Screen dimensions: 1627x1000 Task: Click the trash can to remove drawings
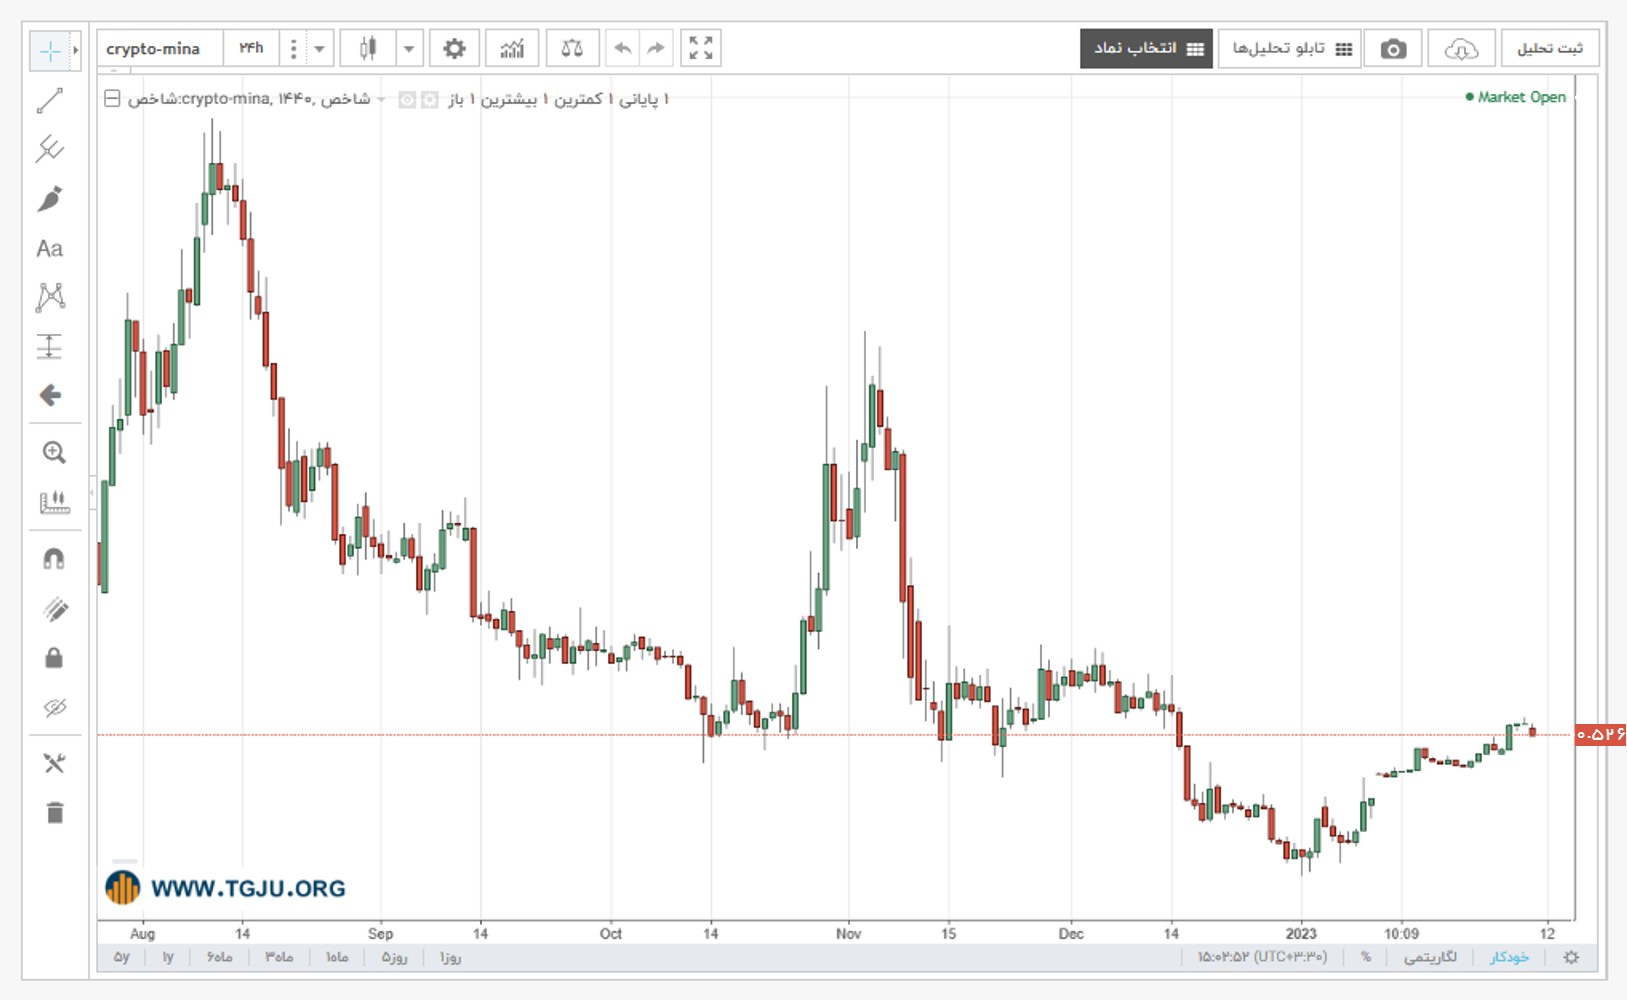54,812
